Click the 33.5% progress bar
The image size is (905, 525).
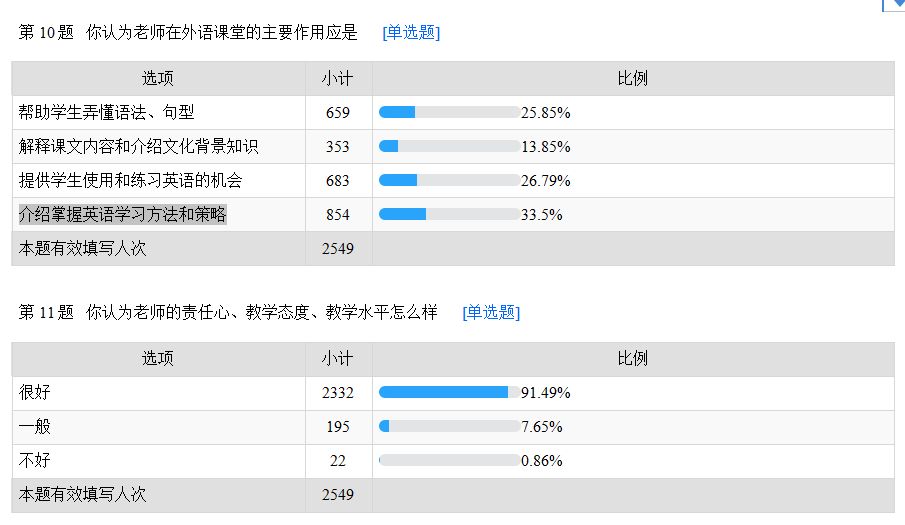coord(449,215)
